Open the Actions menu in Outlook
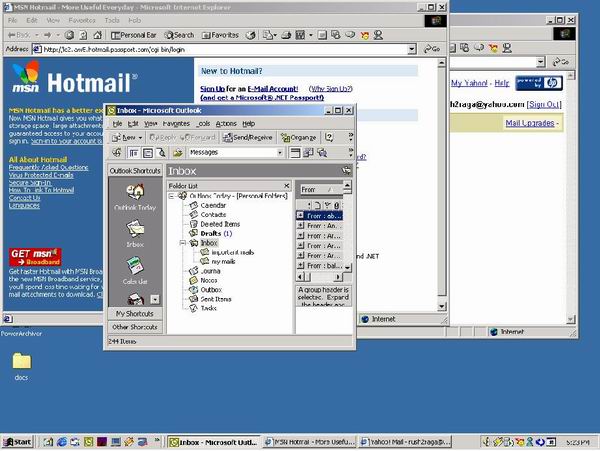The height and width of the screenshot is (451, 600). tap(226, 124)
